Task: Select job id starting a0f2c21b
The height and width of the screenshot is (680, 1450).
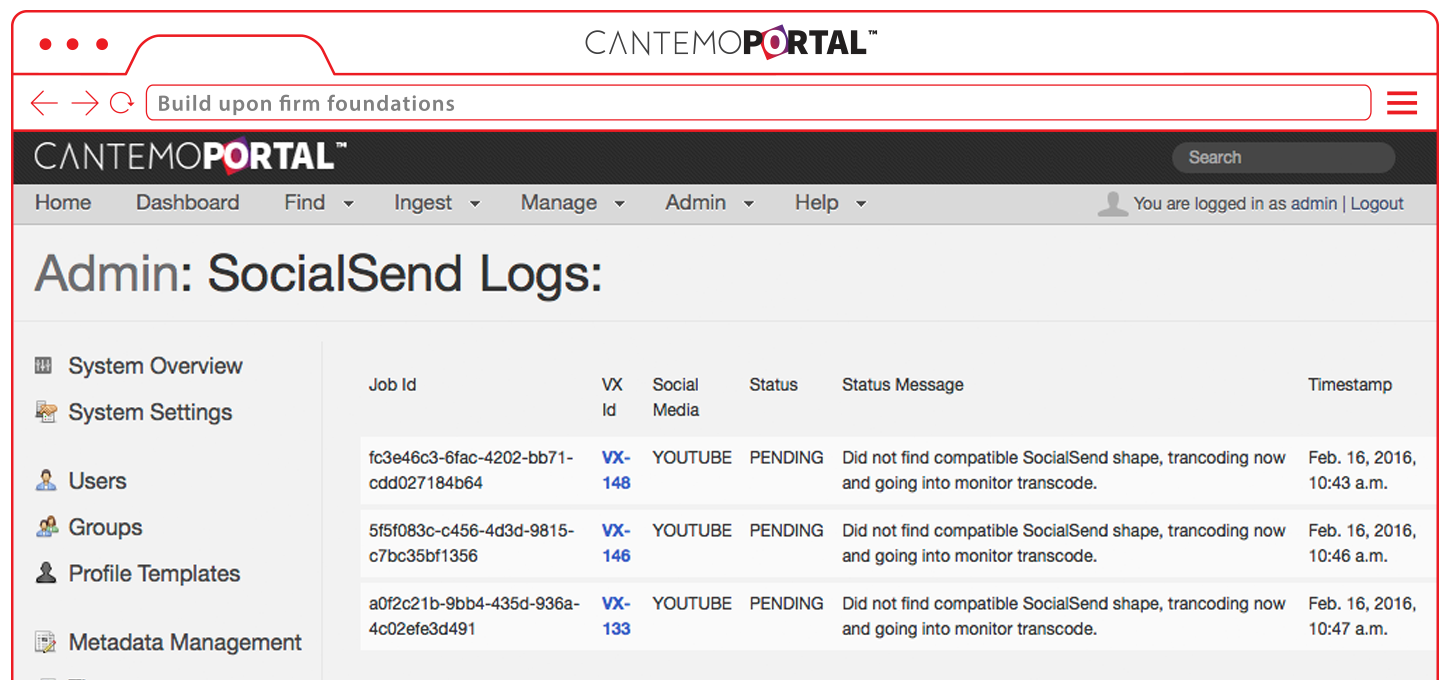Action: point(474,616)
